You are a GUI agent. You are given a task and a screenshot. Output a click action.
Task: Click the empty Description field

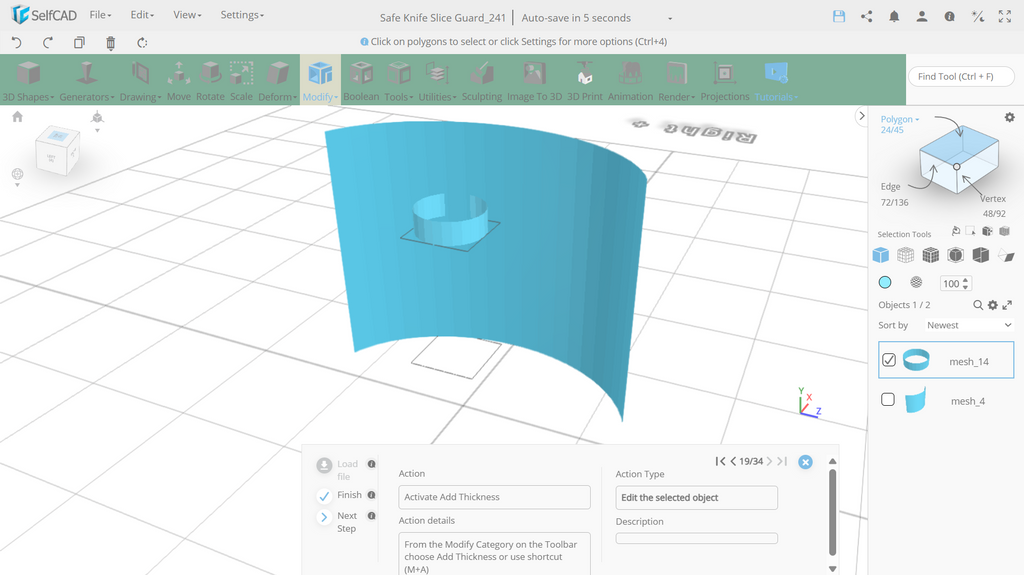pyautogui.click(x=696, y=538)
